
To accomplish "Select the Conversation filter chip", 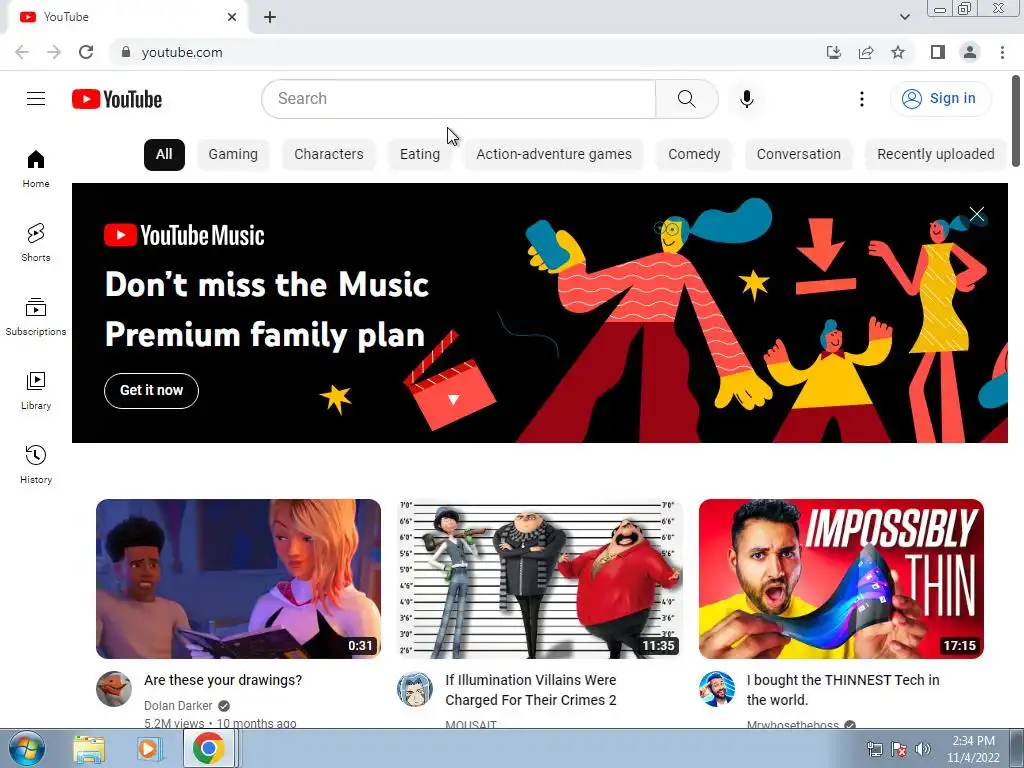I will click(x=799, y=155).
